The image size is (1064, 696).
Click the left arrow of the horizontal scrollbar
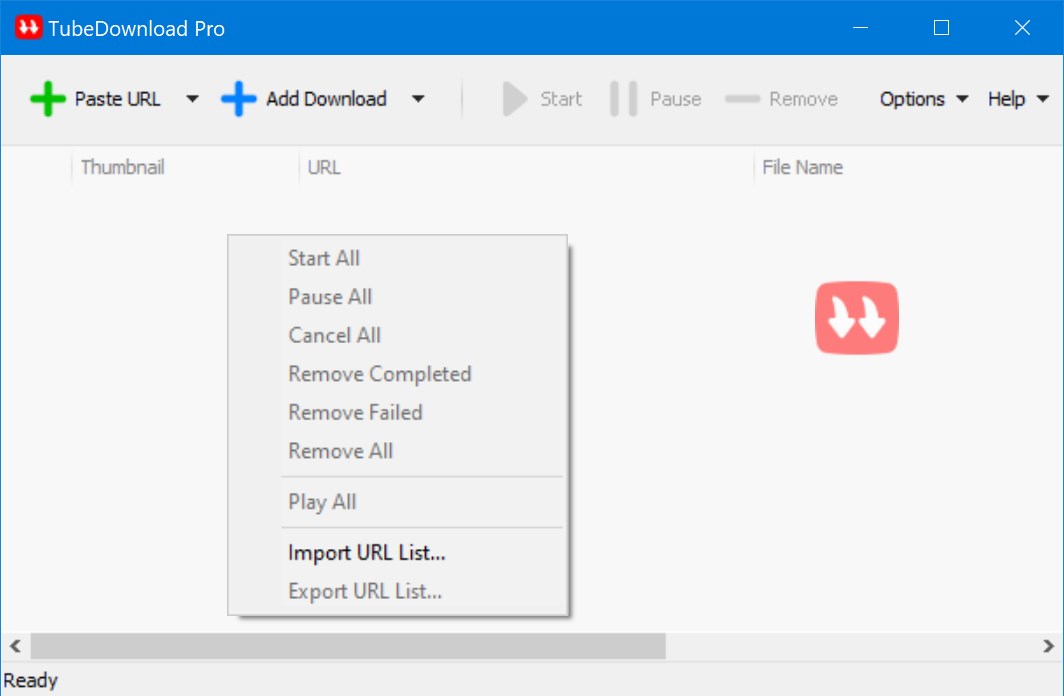(14, 646)
